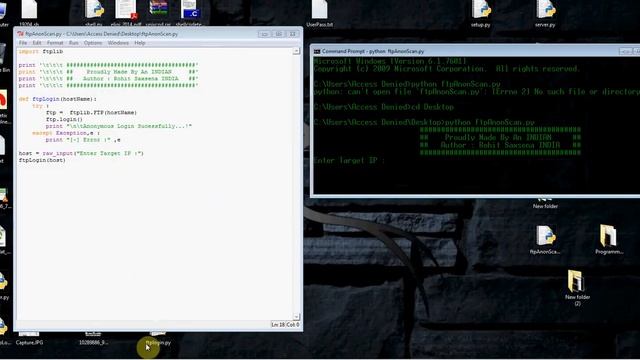Select the shell.py desktop icon
The width and height of the screenshot is (640, 360).
coord(94,12)
